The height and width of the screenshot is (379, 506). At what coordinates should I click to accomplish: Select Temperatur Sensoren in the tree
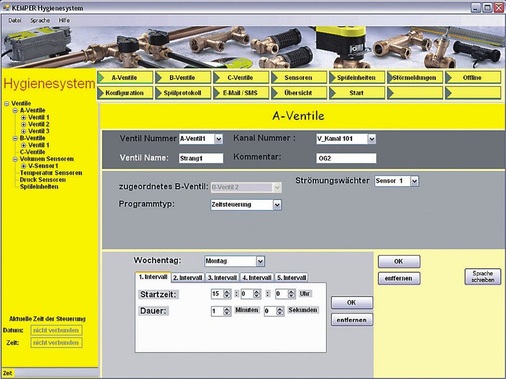[x=51, y=173]
